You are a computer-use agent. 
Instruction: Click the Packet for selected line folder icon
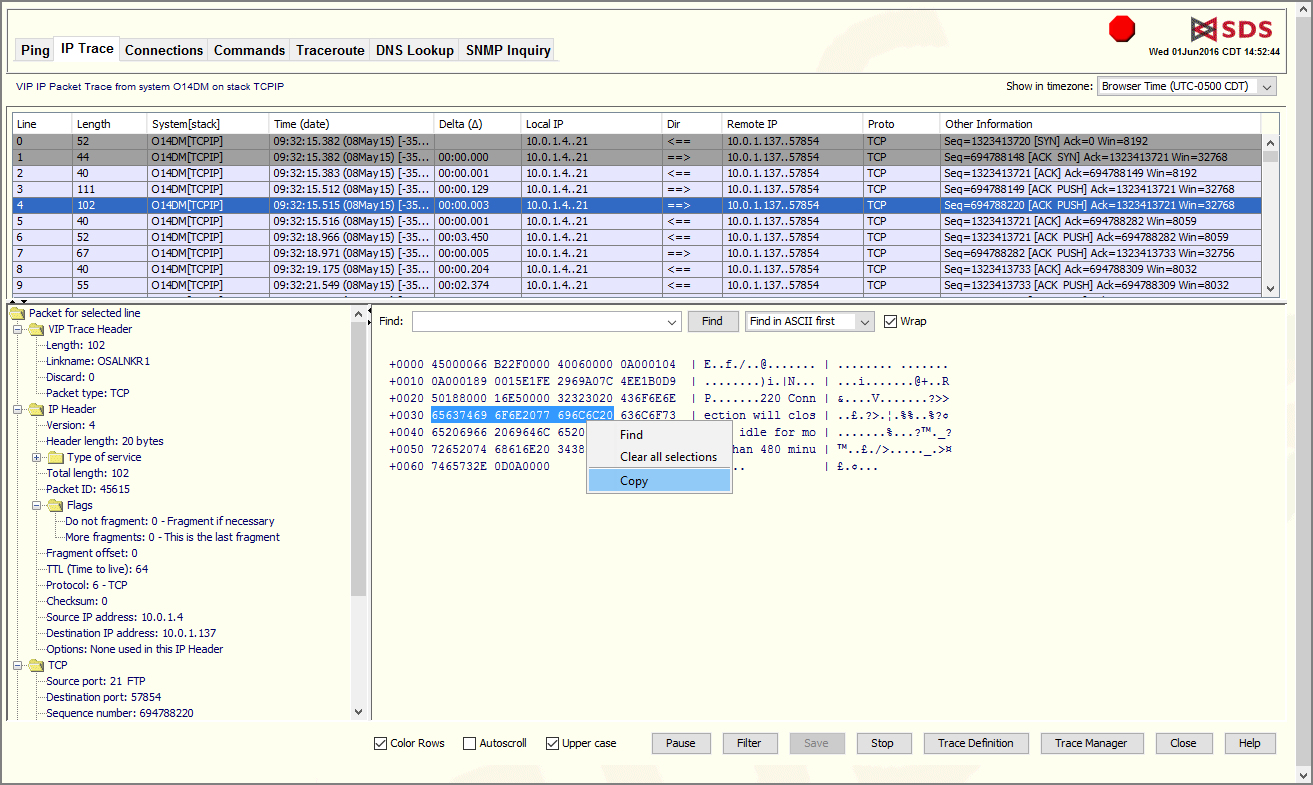[x=17, y=313]
